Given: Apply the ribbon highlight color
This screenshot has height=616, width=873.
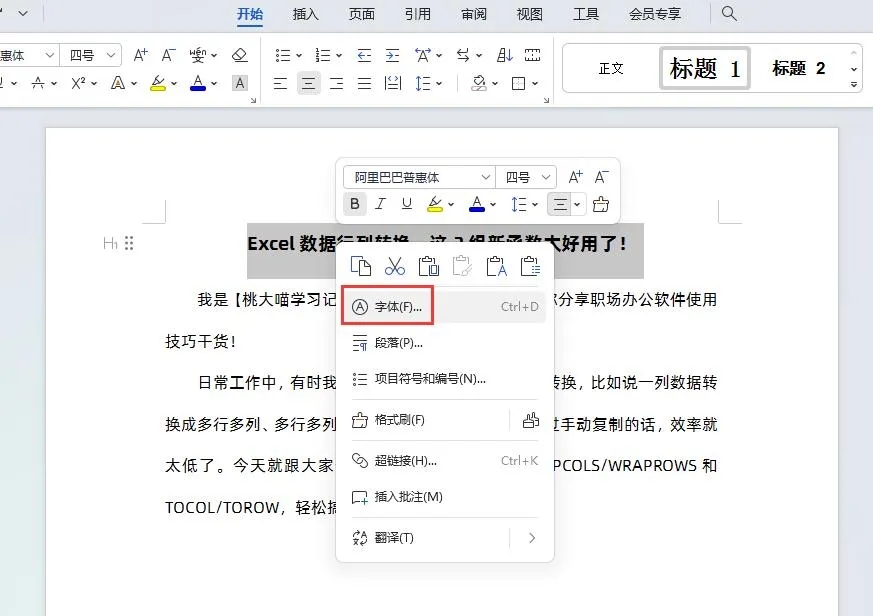Looking at the screenshot, I should pos(158,83).
